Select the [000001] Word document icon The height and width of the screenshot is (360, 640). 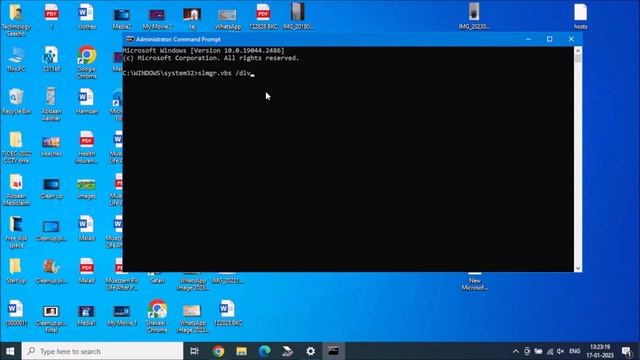point(16,313)
